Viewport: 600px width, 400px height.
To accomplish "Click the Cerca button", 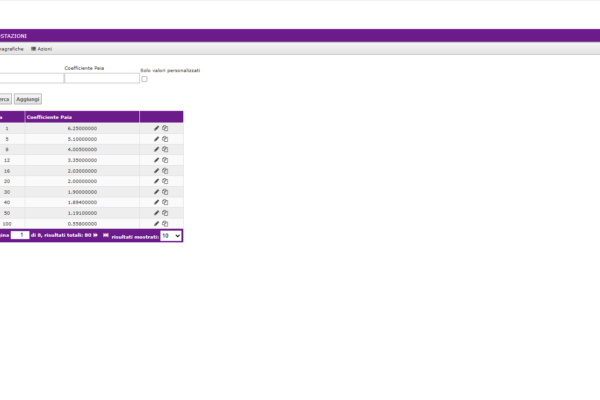I will click(4, 99).
